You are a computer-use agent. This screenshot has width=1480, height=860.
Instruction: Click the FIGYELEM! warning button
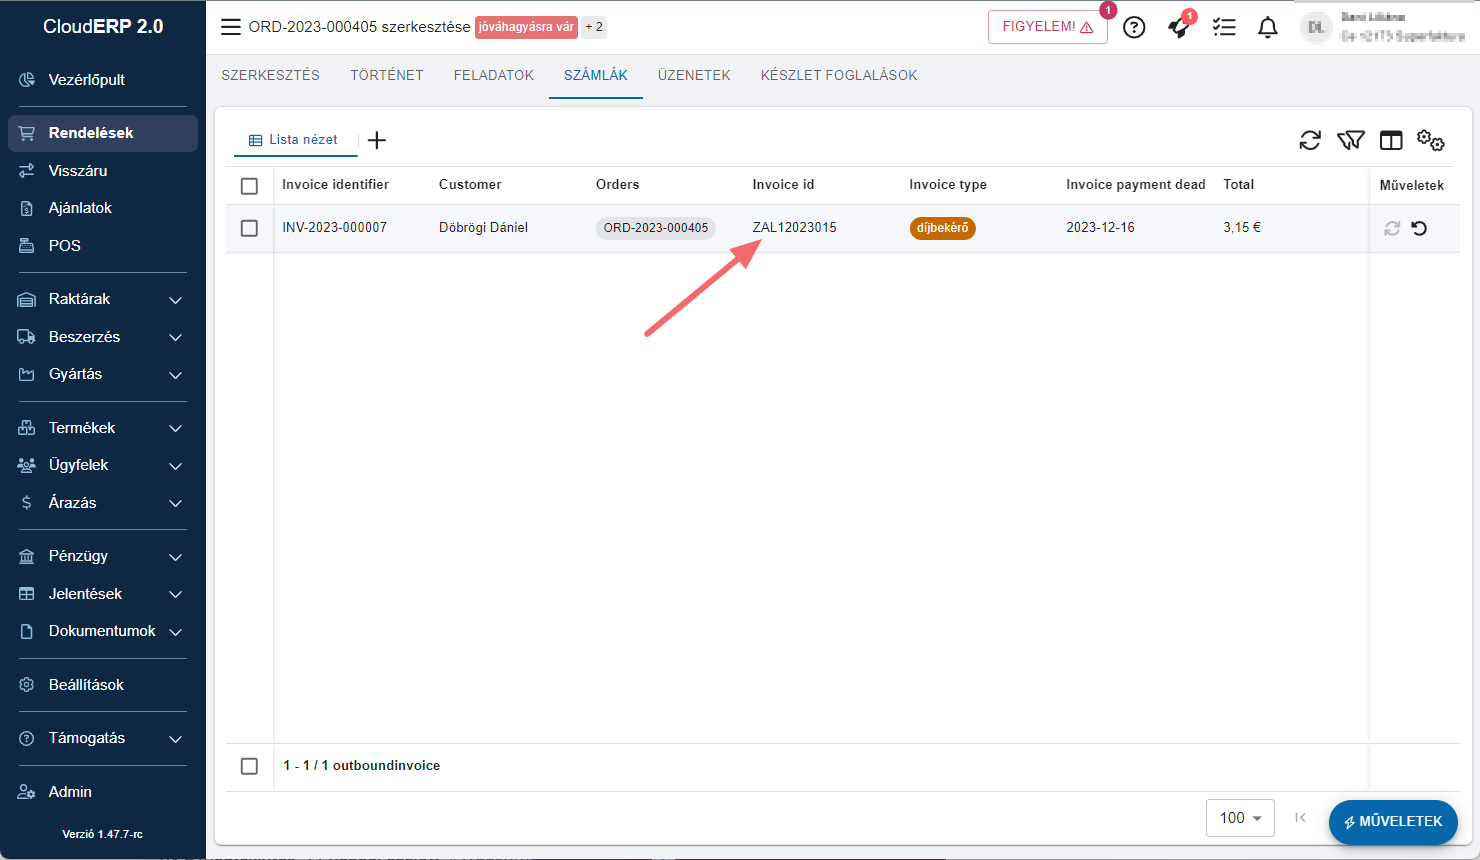1048,27
